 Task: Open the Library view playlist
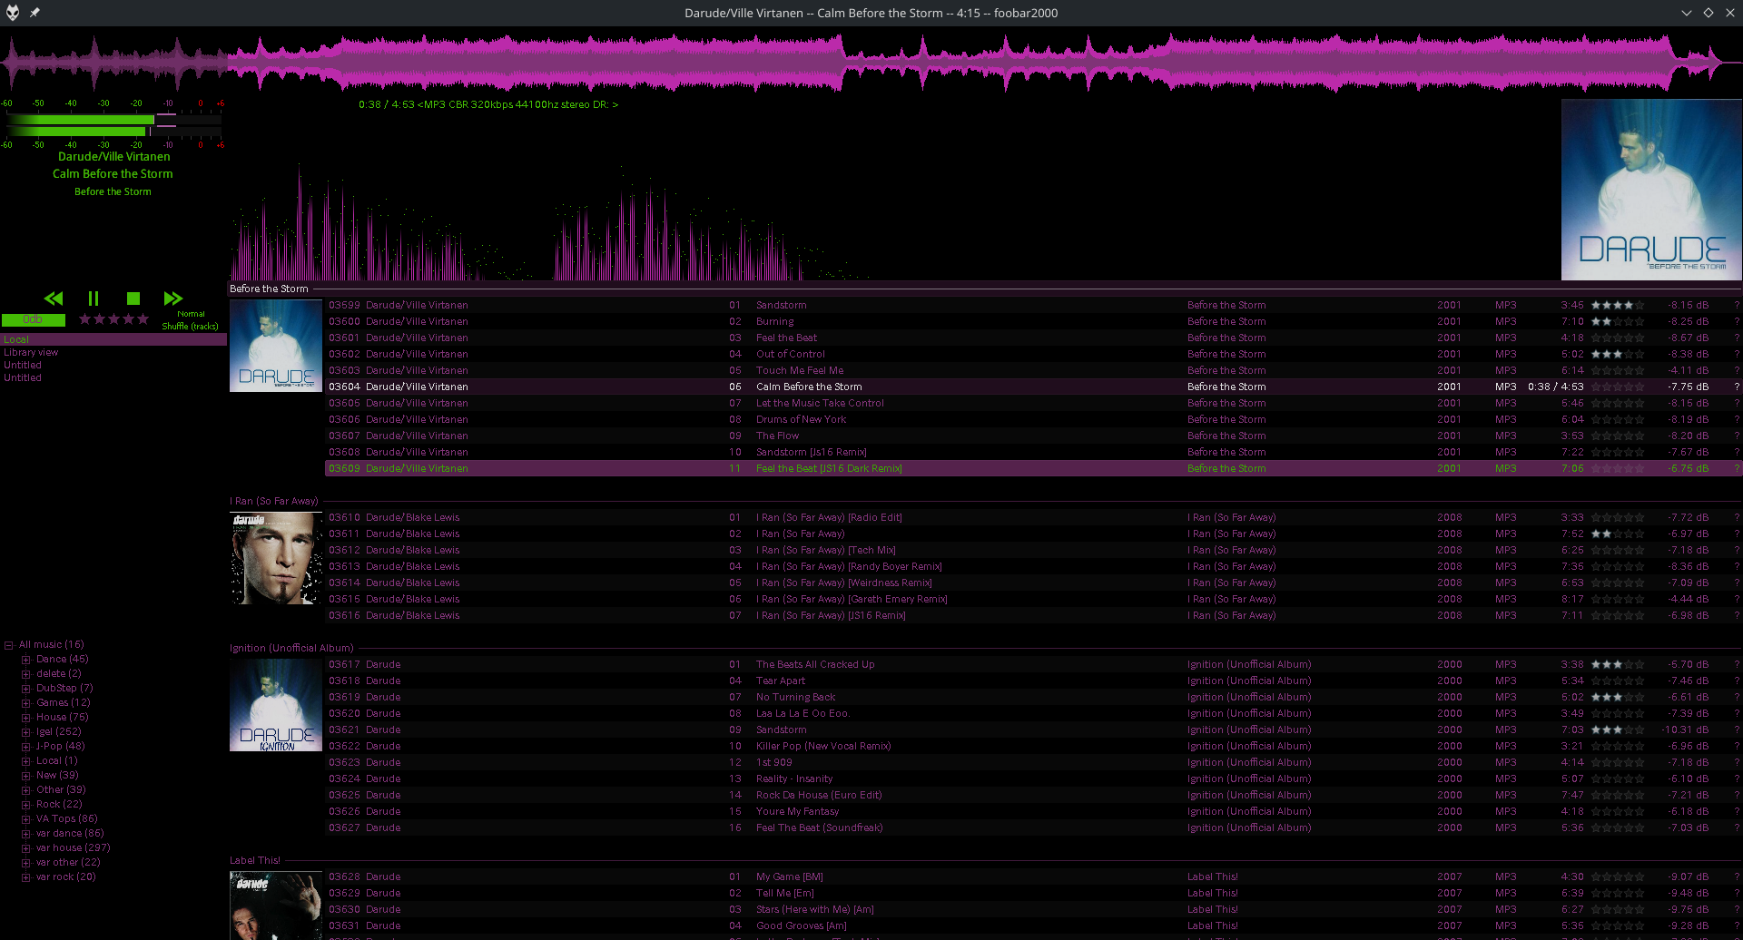(31, 352)
